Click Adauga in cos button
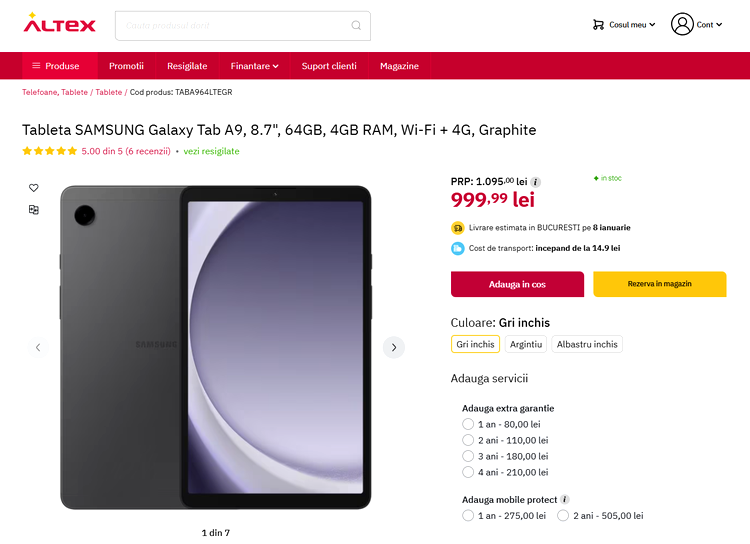Image resolution: width=750 pixels, height=544 pixels. pos(517,284)
